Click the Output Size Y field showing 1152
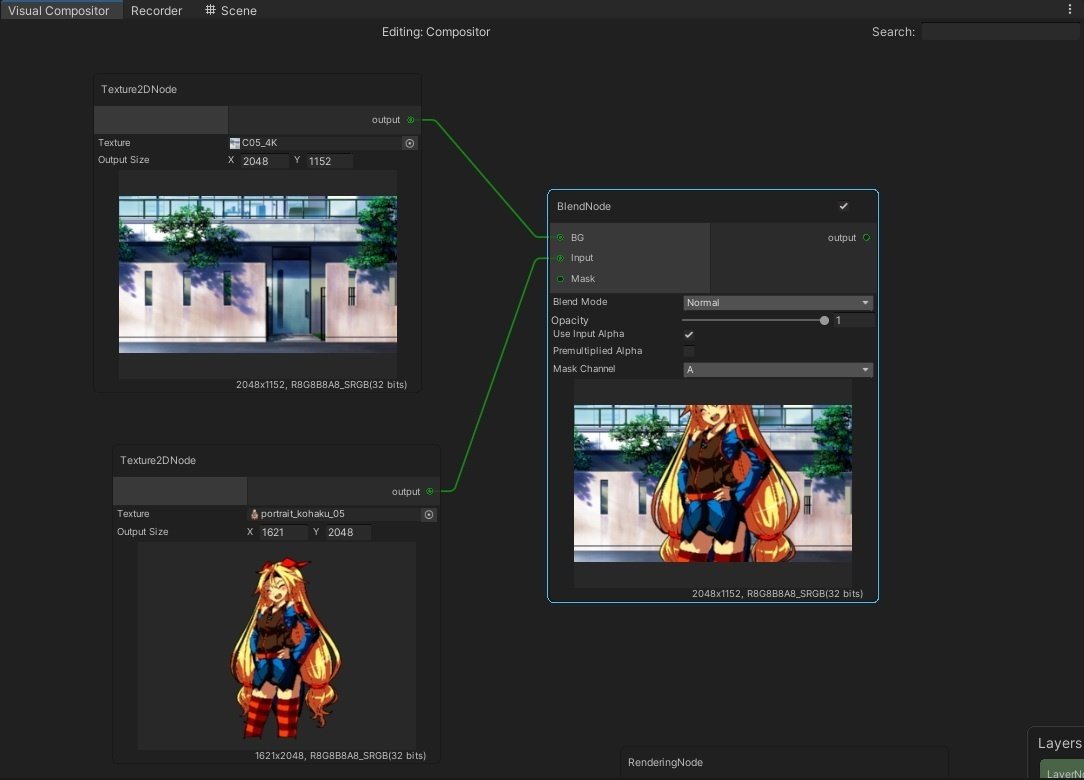1084x780 pixels. (329, 161)
